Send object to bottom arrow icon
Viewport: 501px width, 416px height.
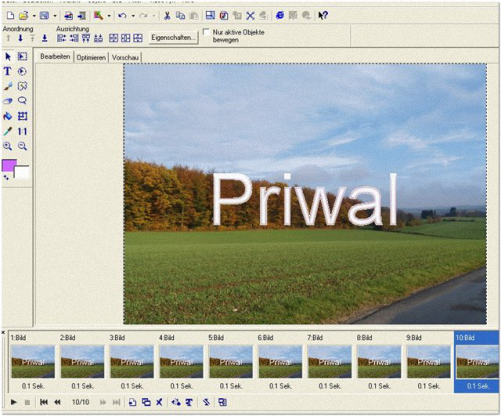click(44, 38)
